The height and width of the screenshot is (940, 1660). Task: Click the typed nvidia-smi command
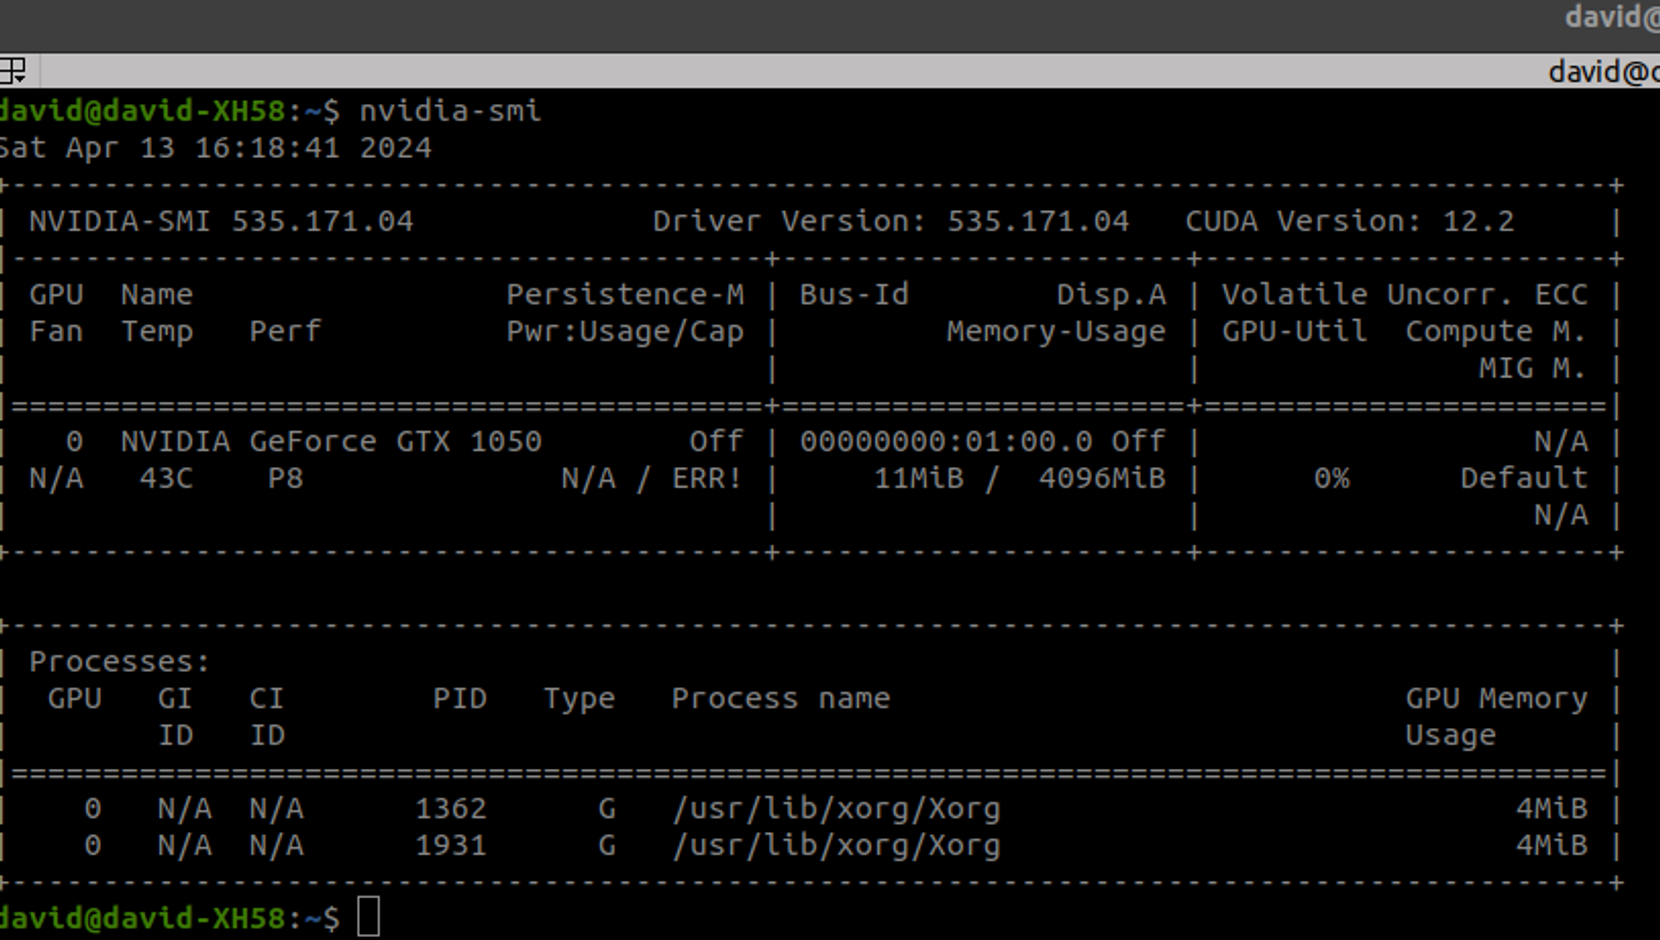(x=450, y=111)
